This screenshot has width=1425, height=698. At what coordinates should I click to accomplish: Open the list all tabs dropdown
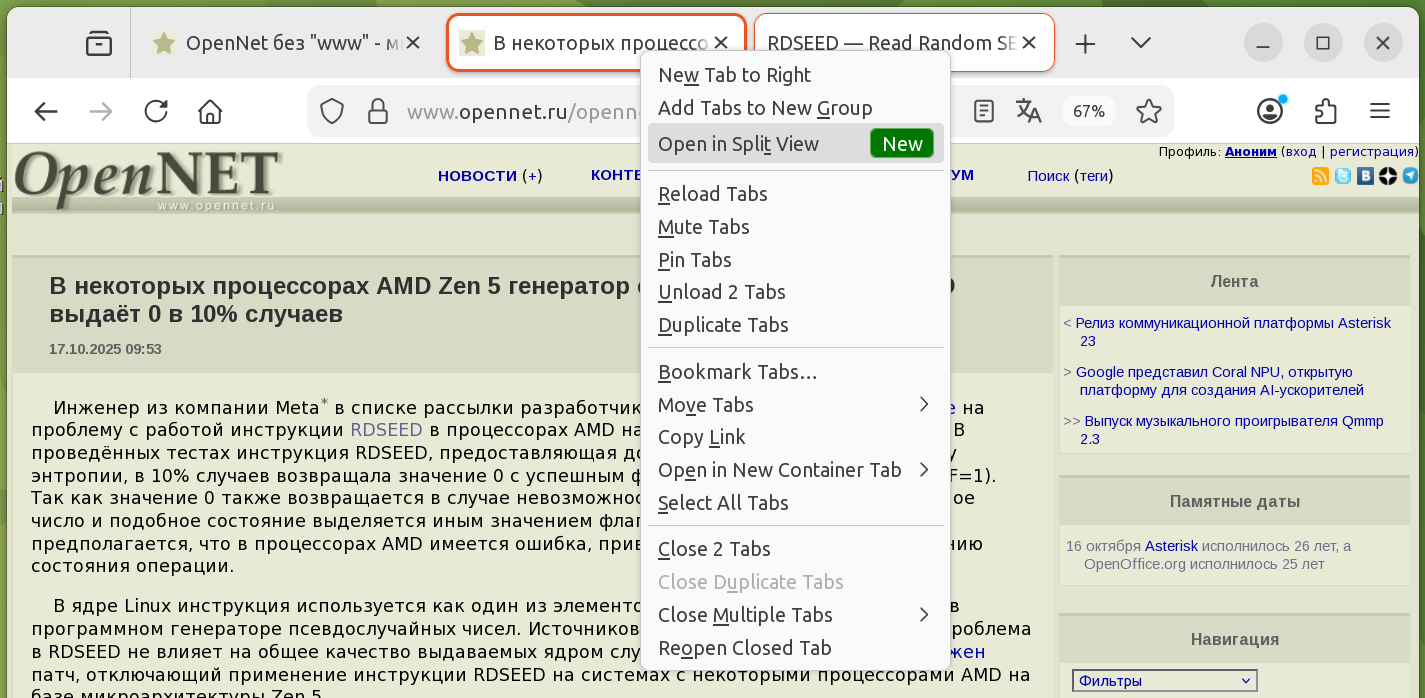[1140, 43]
